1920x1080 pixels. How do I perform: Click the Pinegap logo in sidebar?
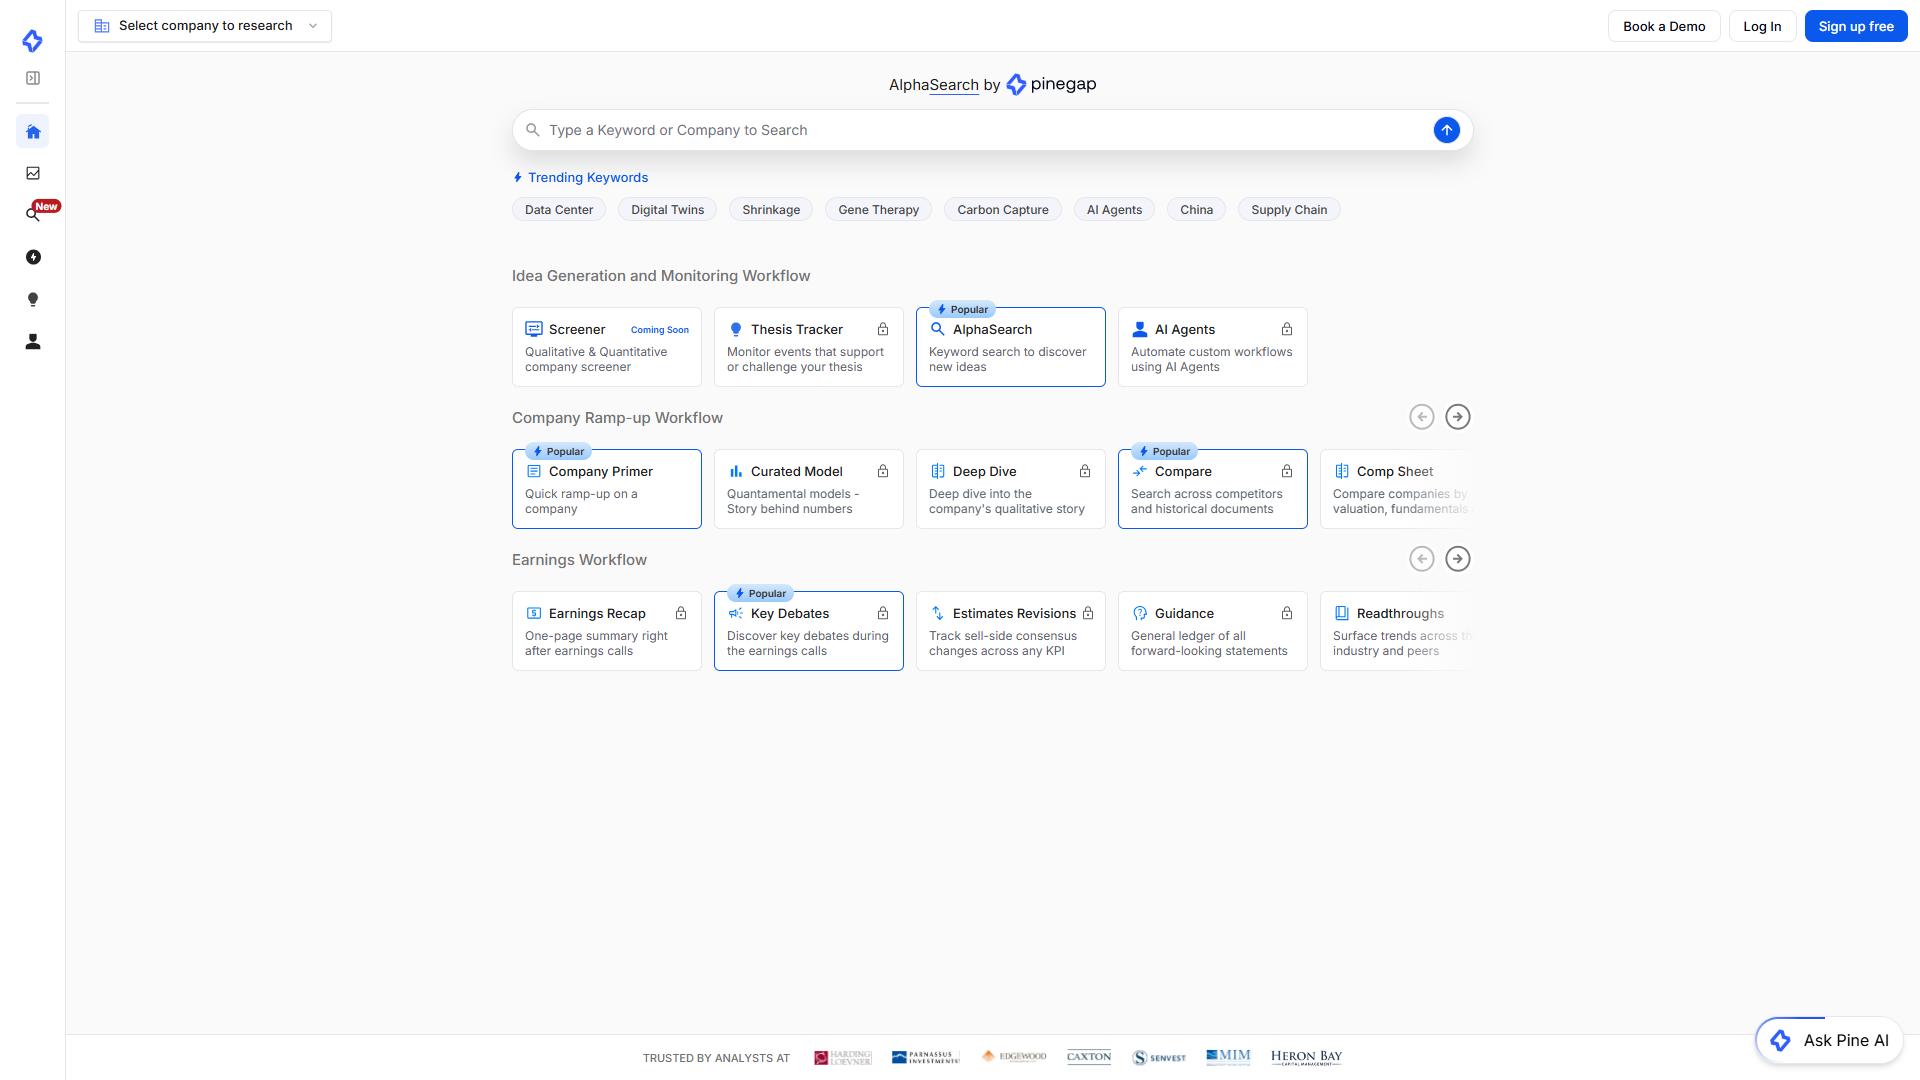[32, 40]
